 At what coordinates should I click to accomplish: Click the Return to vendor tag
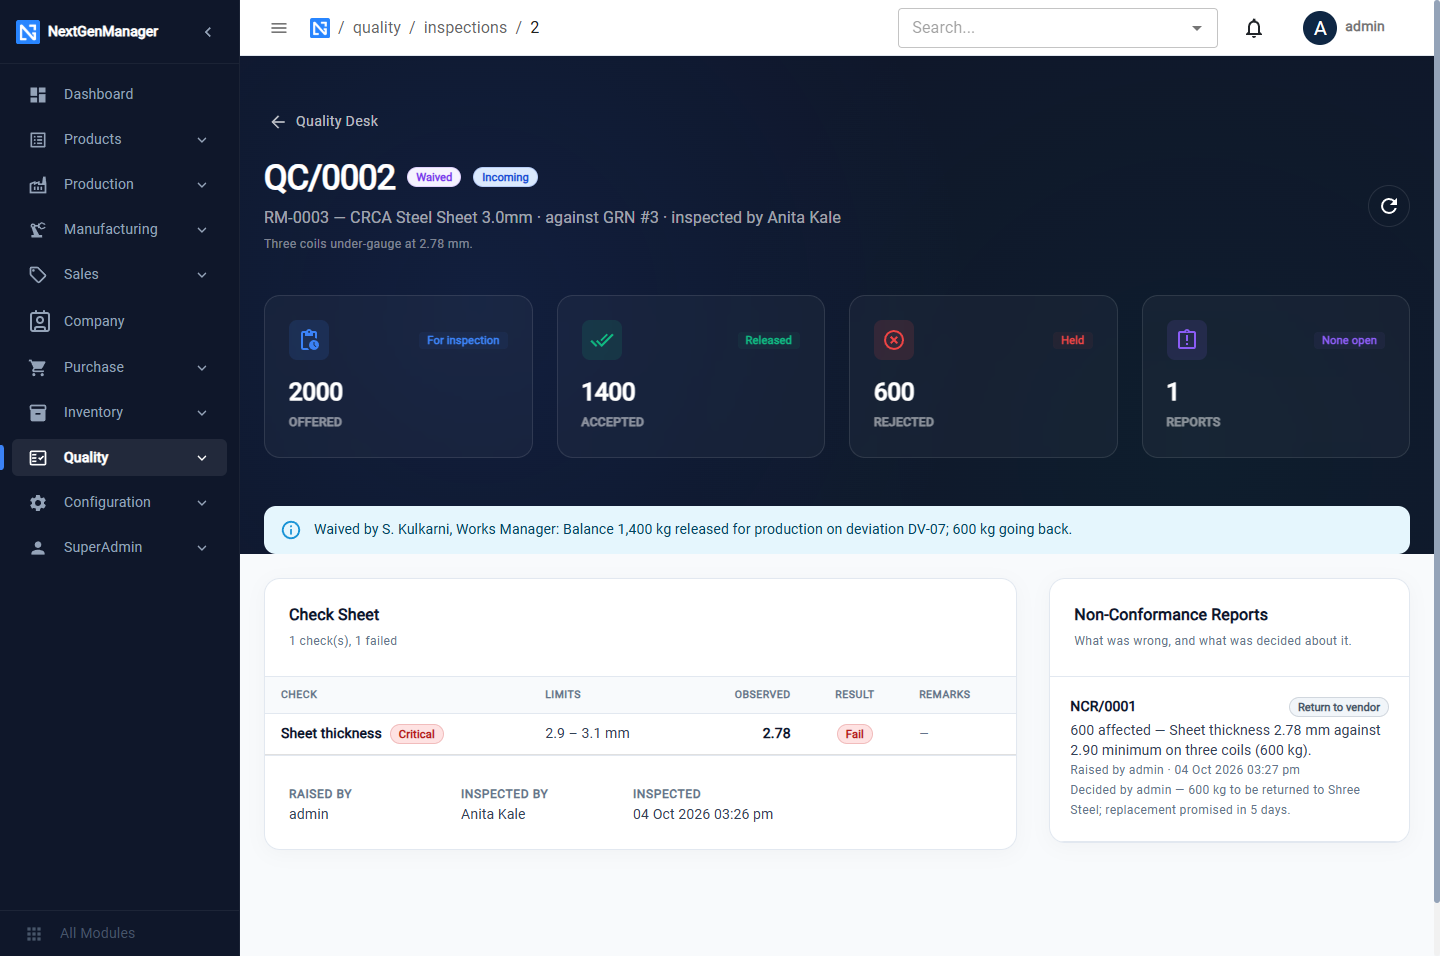click(1339, 707)
